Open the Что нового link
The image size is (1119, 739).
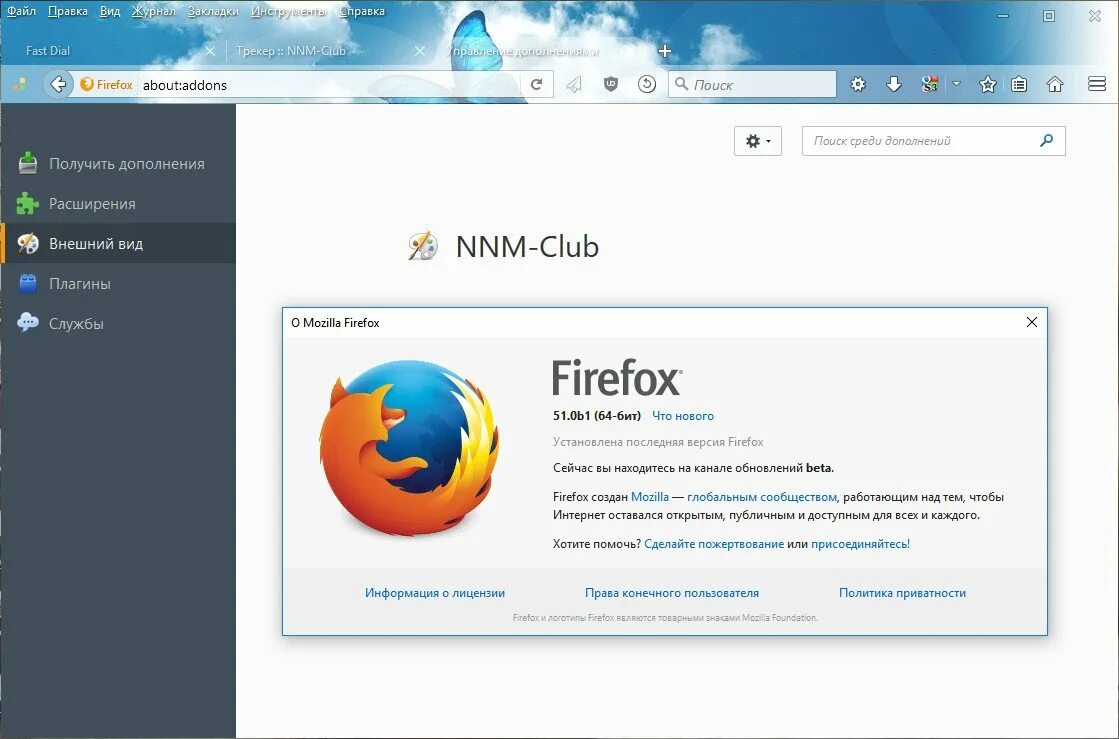point(683,416)
